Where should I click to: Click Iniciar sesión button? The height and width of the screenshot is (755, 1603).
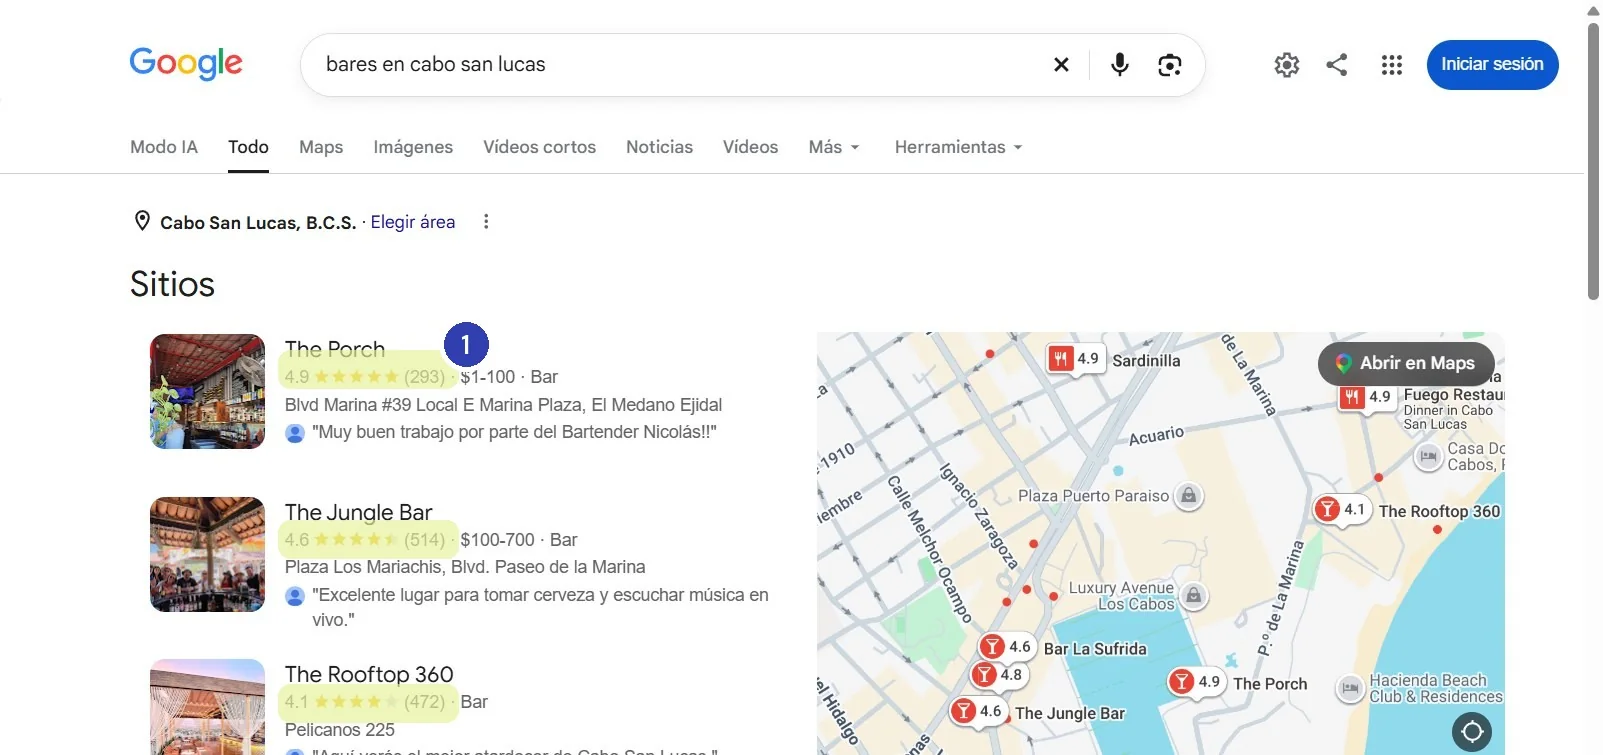(1492, 64)
